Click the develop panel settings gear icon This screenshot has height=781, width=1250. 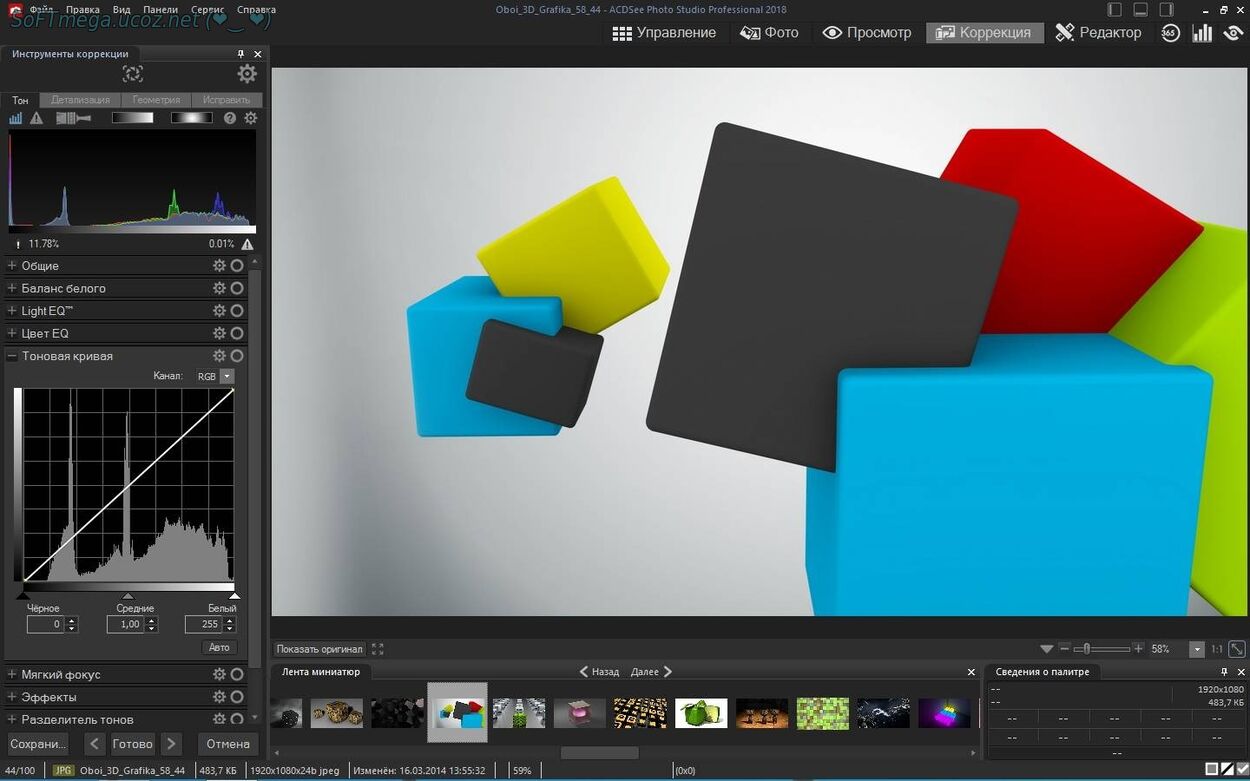pos(247,74)
